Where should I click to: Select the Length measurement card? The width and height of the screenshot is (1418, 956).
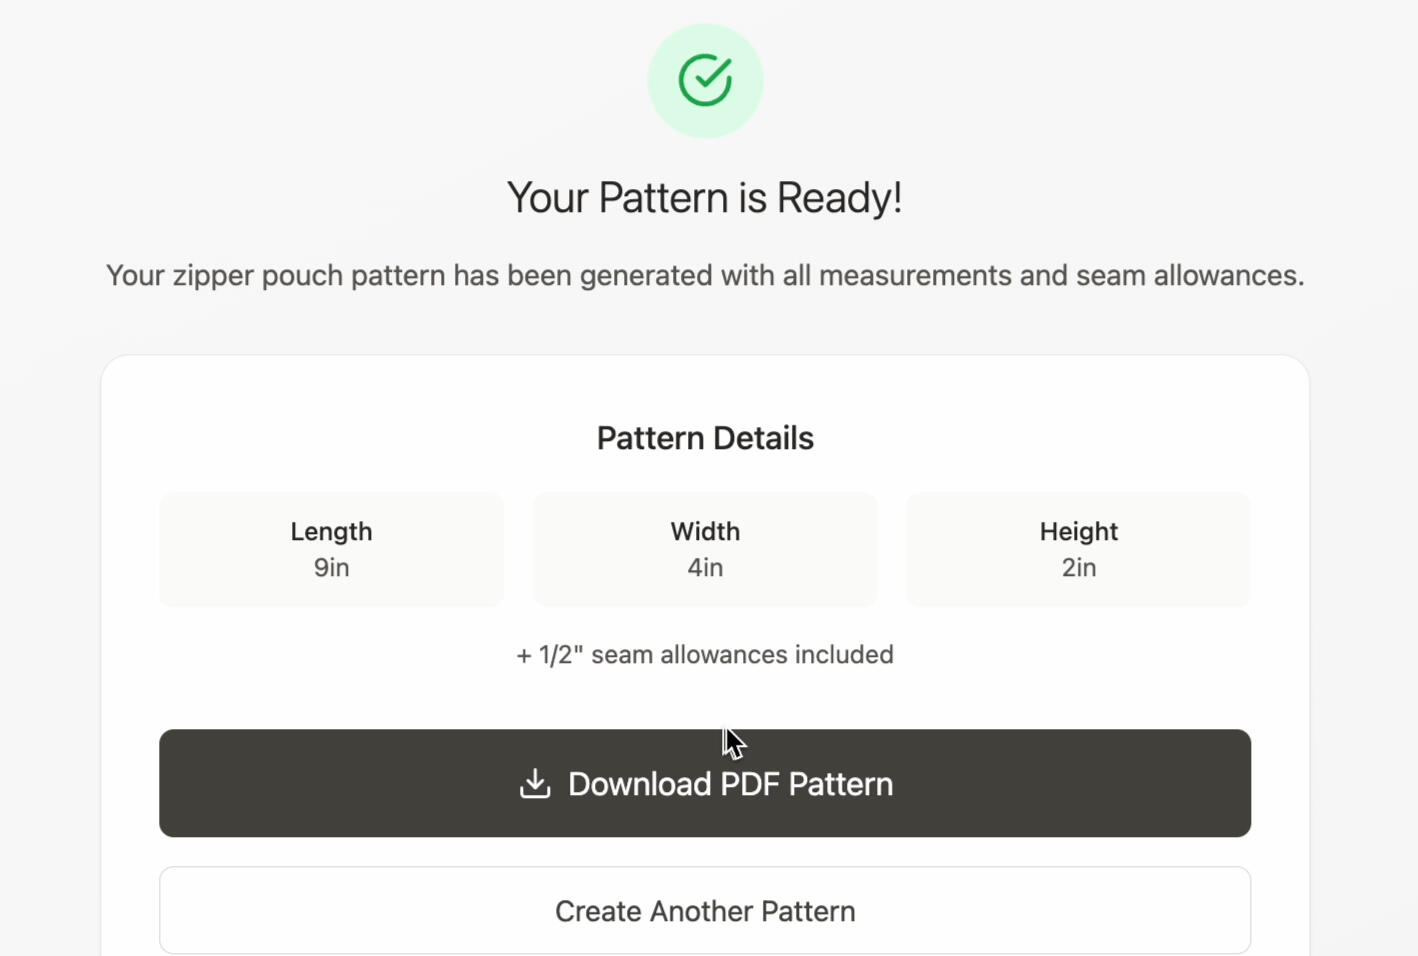click(331, 549)
